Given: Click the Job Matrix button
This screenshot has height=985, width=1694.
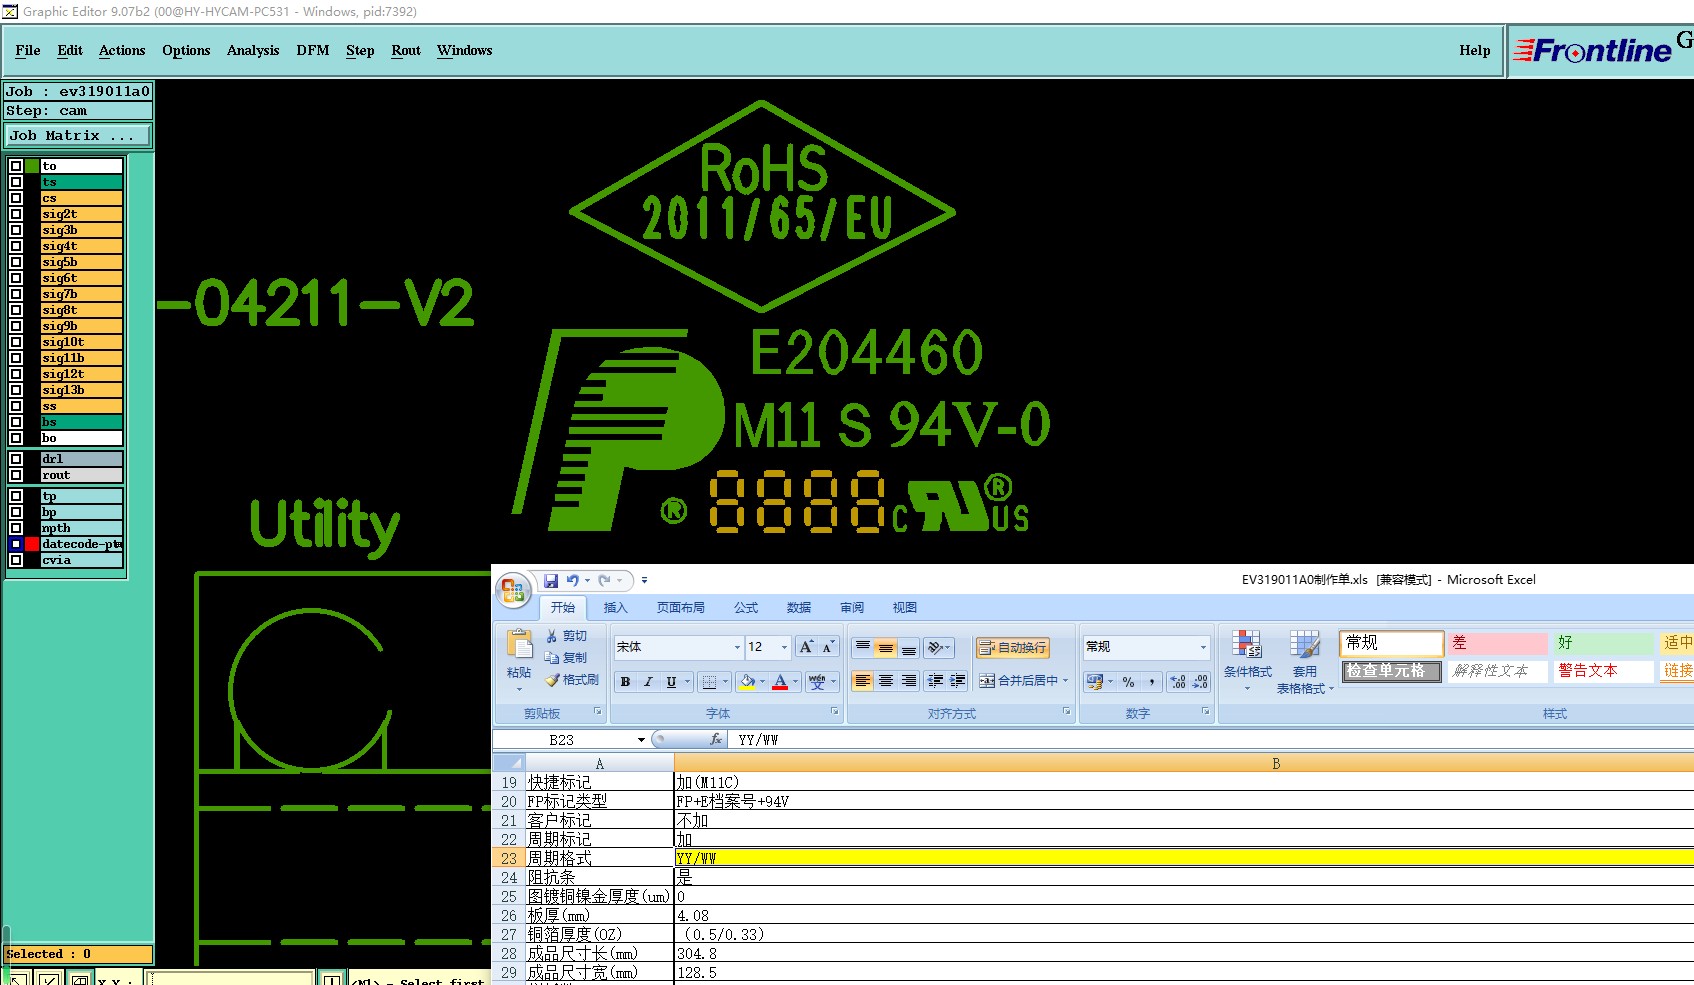Looking at the screenshot, I should click(x=79, y=136).
